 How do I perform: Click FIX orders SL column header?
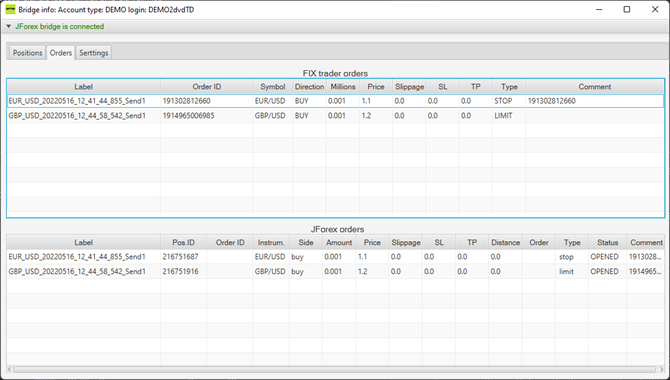(443, 87)
